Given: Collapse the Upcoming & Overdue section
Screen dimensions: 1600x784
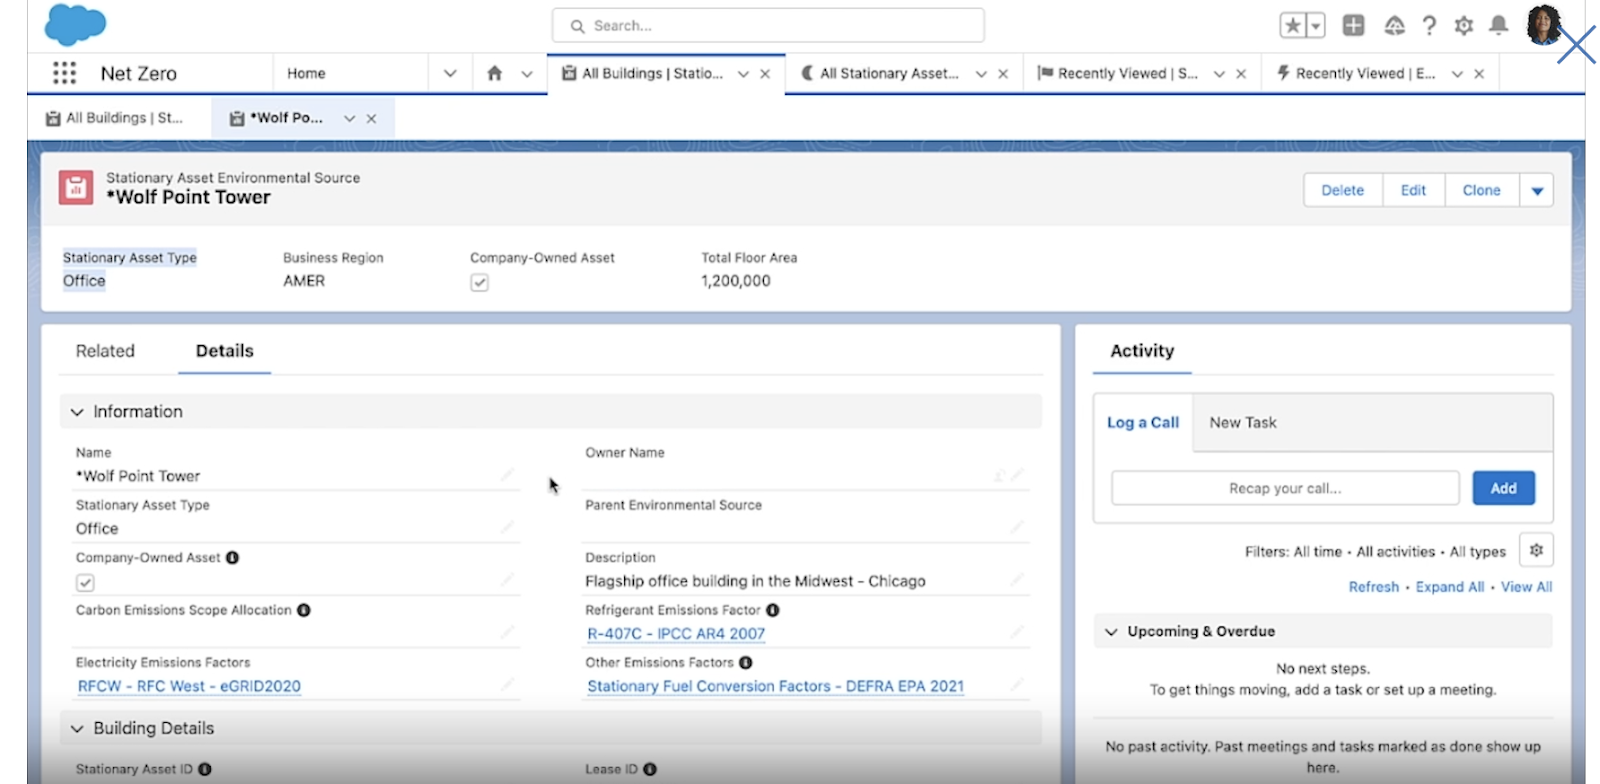Looking at the screenshot, I should tap(1111, 632).
